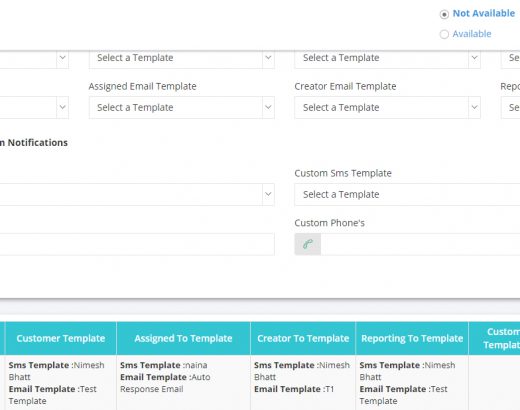Click the Reporting To Template column header
Screen dimensions: 520x410
(x=412, y=338)
